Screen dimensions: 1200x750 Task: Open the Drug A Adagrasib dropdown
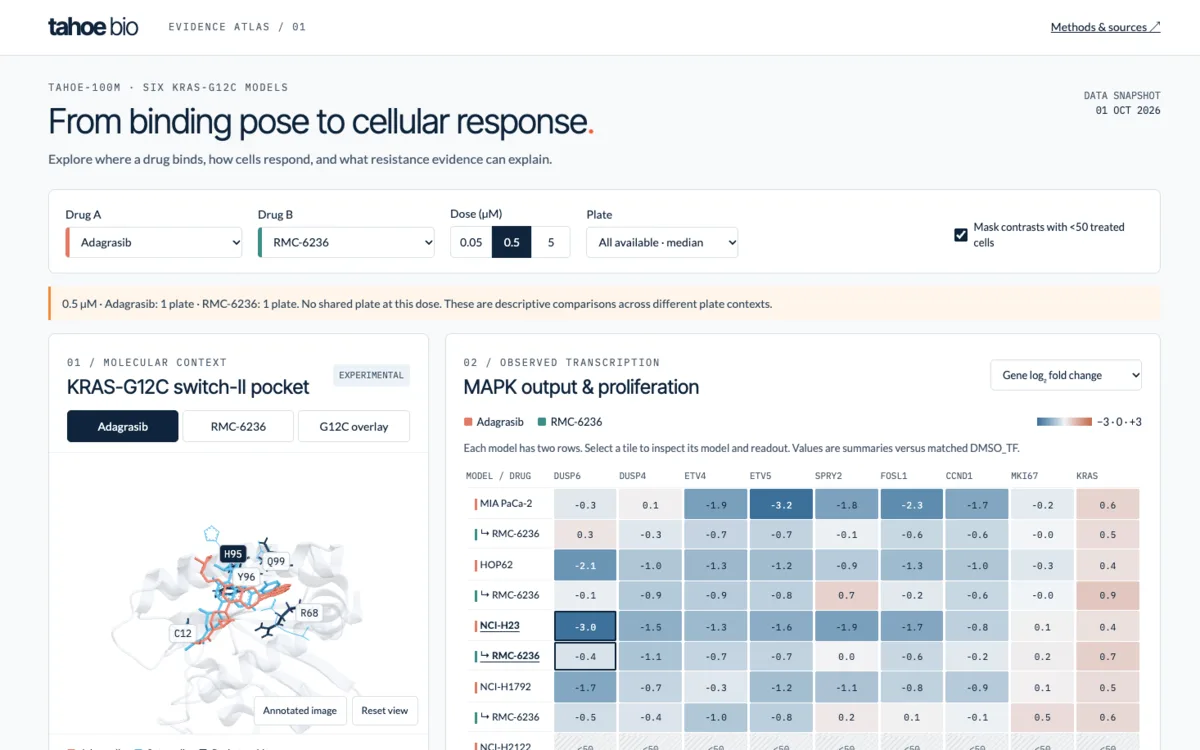[154, 242]
